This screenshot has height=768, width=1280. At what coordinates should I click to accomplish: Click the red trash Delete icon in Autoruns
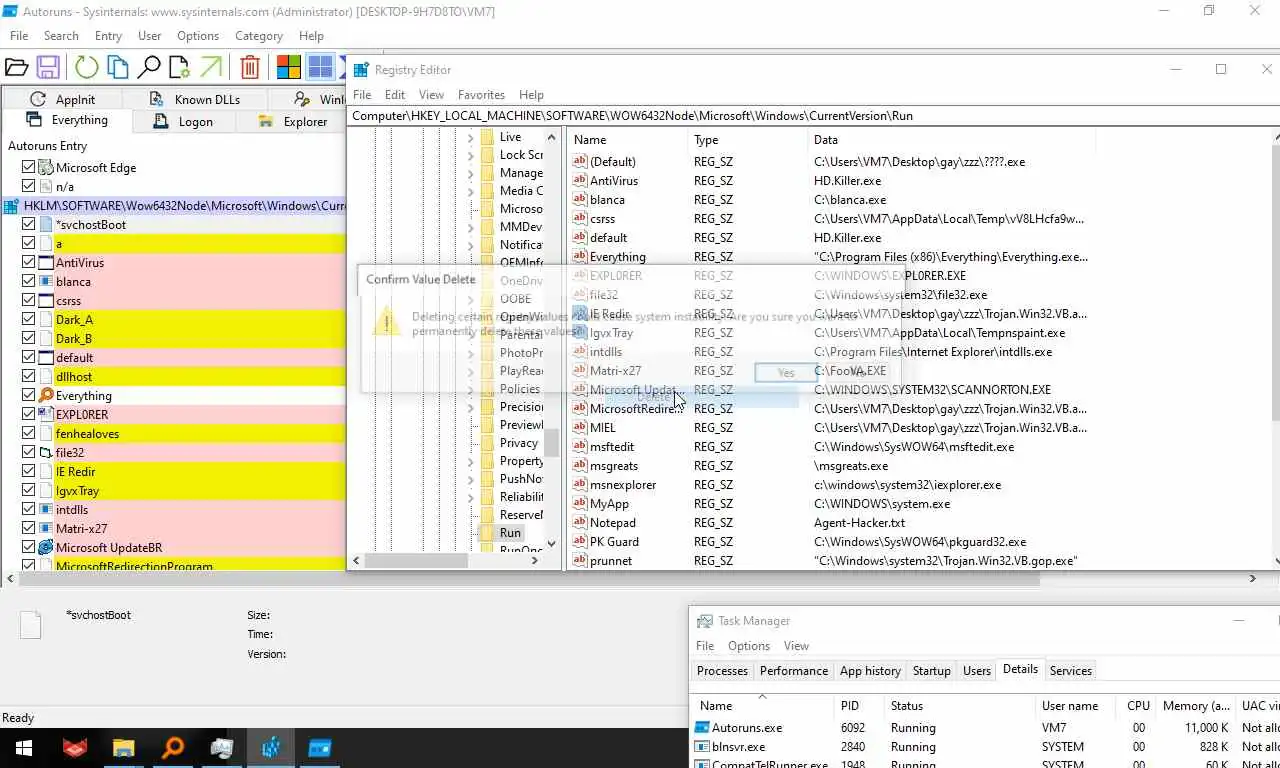click(250, 68)
